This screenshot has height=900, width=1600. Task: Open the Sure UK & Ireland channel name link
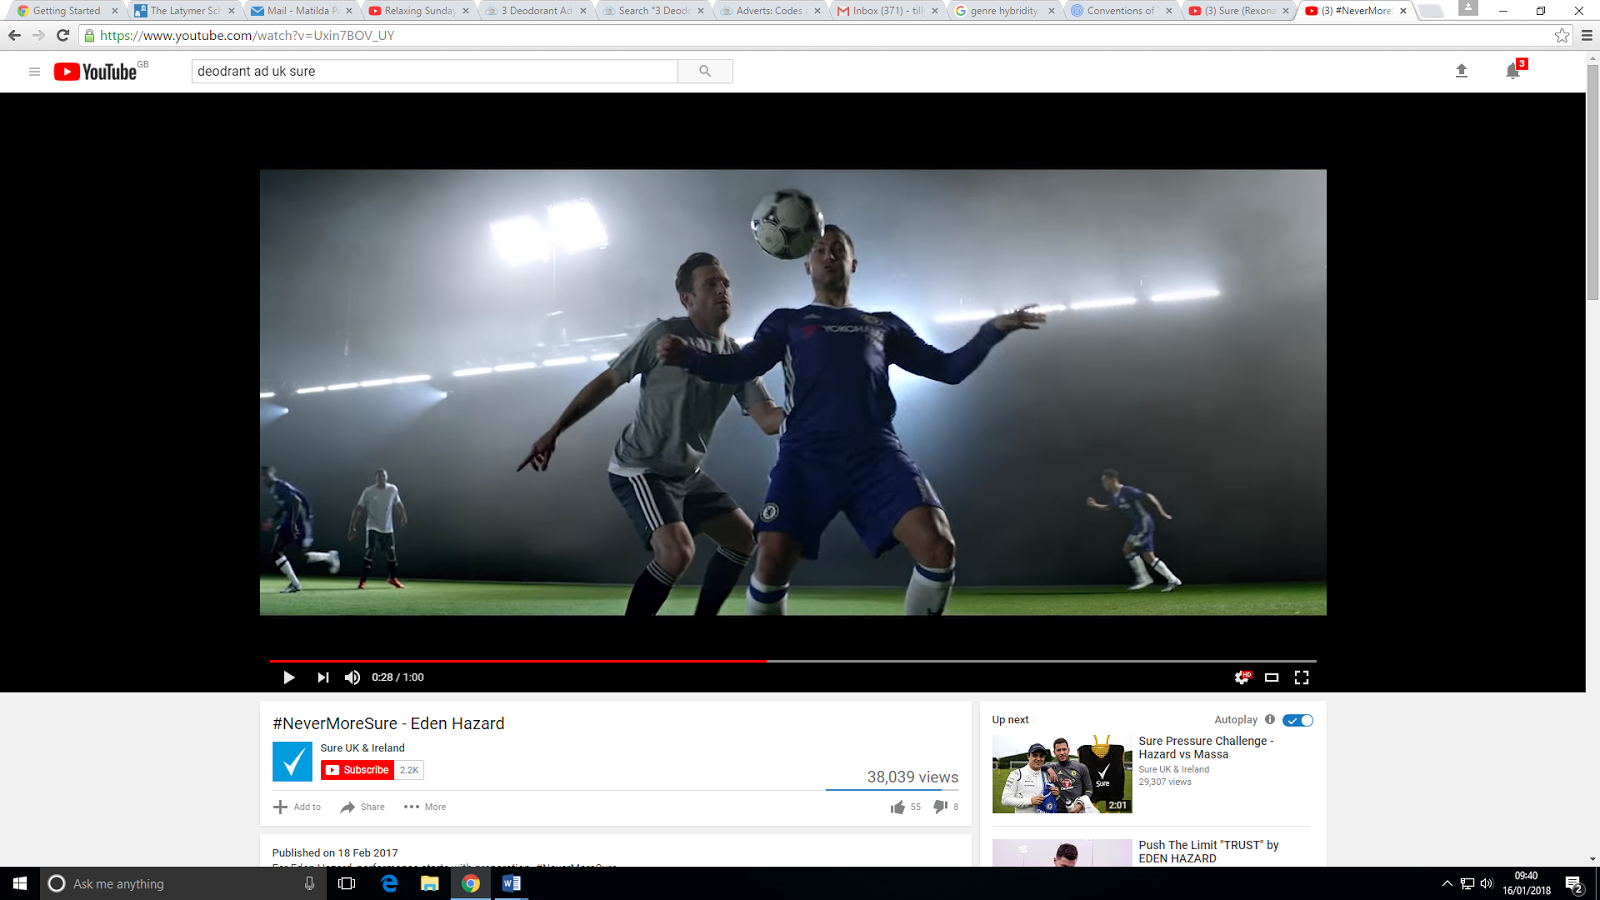tap(362, 748)
